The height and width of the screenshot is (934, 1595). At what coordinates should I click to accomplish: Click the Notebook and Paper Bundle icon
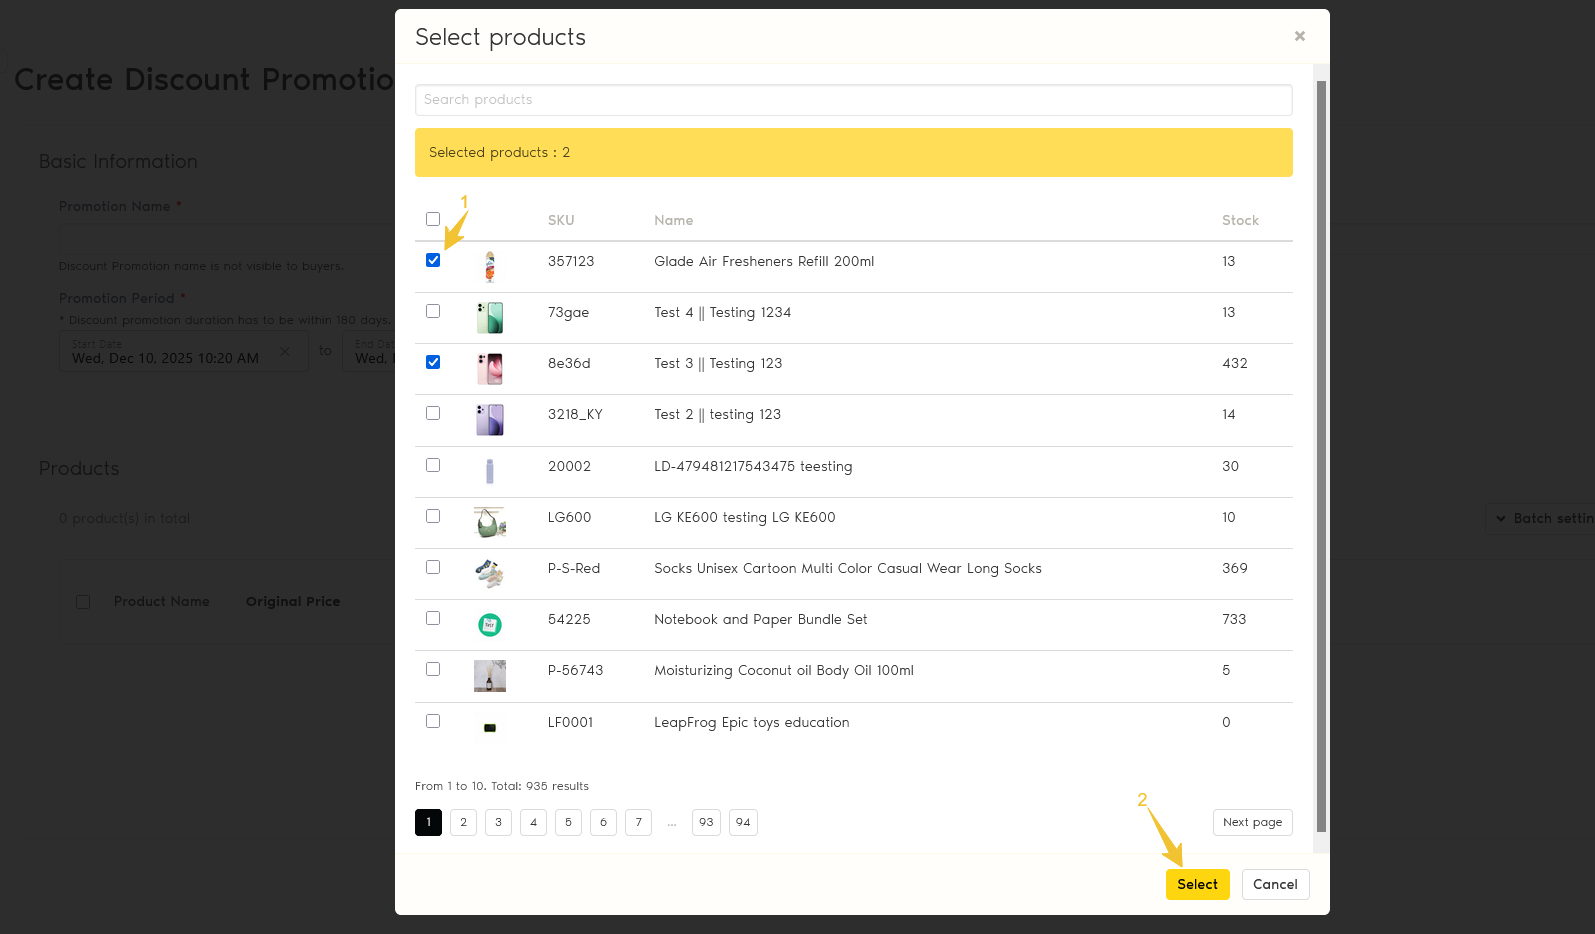click(490, 625)
